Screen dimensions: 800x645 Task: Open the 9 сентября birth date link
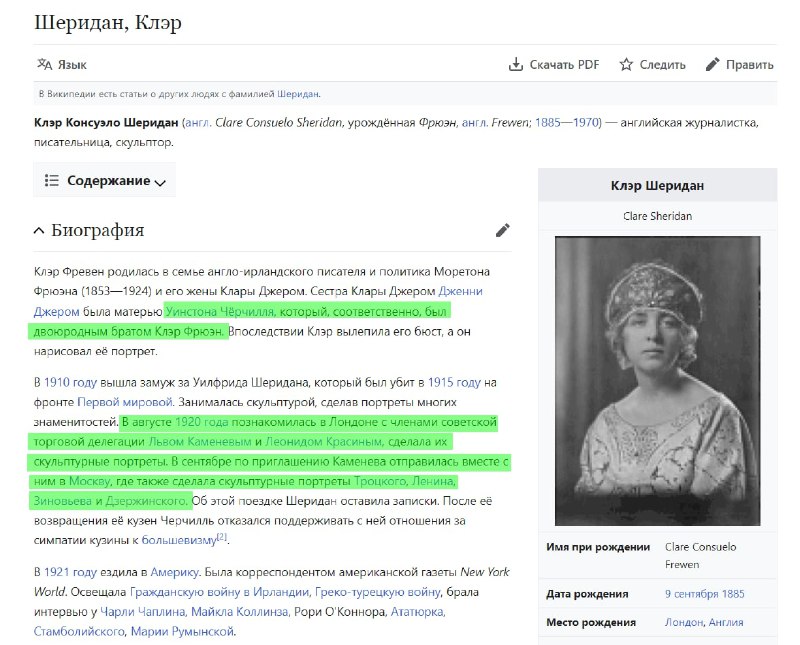pos(691,593)
